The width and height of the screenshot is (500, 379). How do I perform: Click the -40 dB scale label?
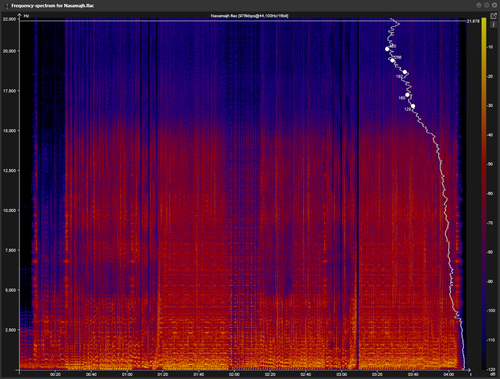pyautogui.click(x=490, y=135)
